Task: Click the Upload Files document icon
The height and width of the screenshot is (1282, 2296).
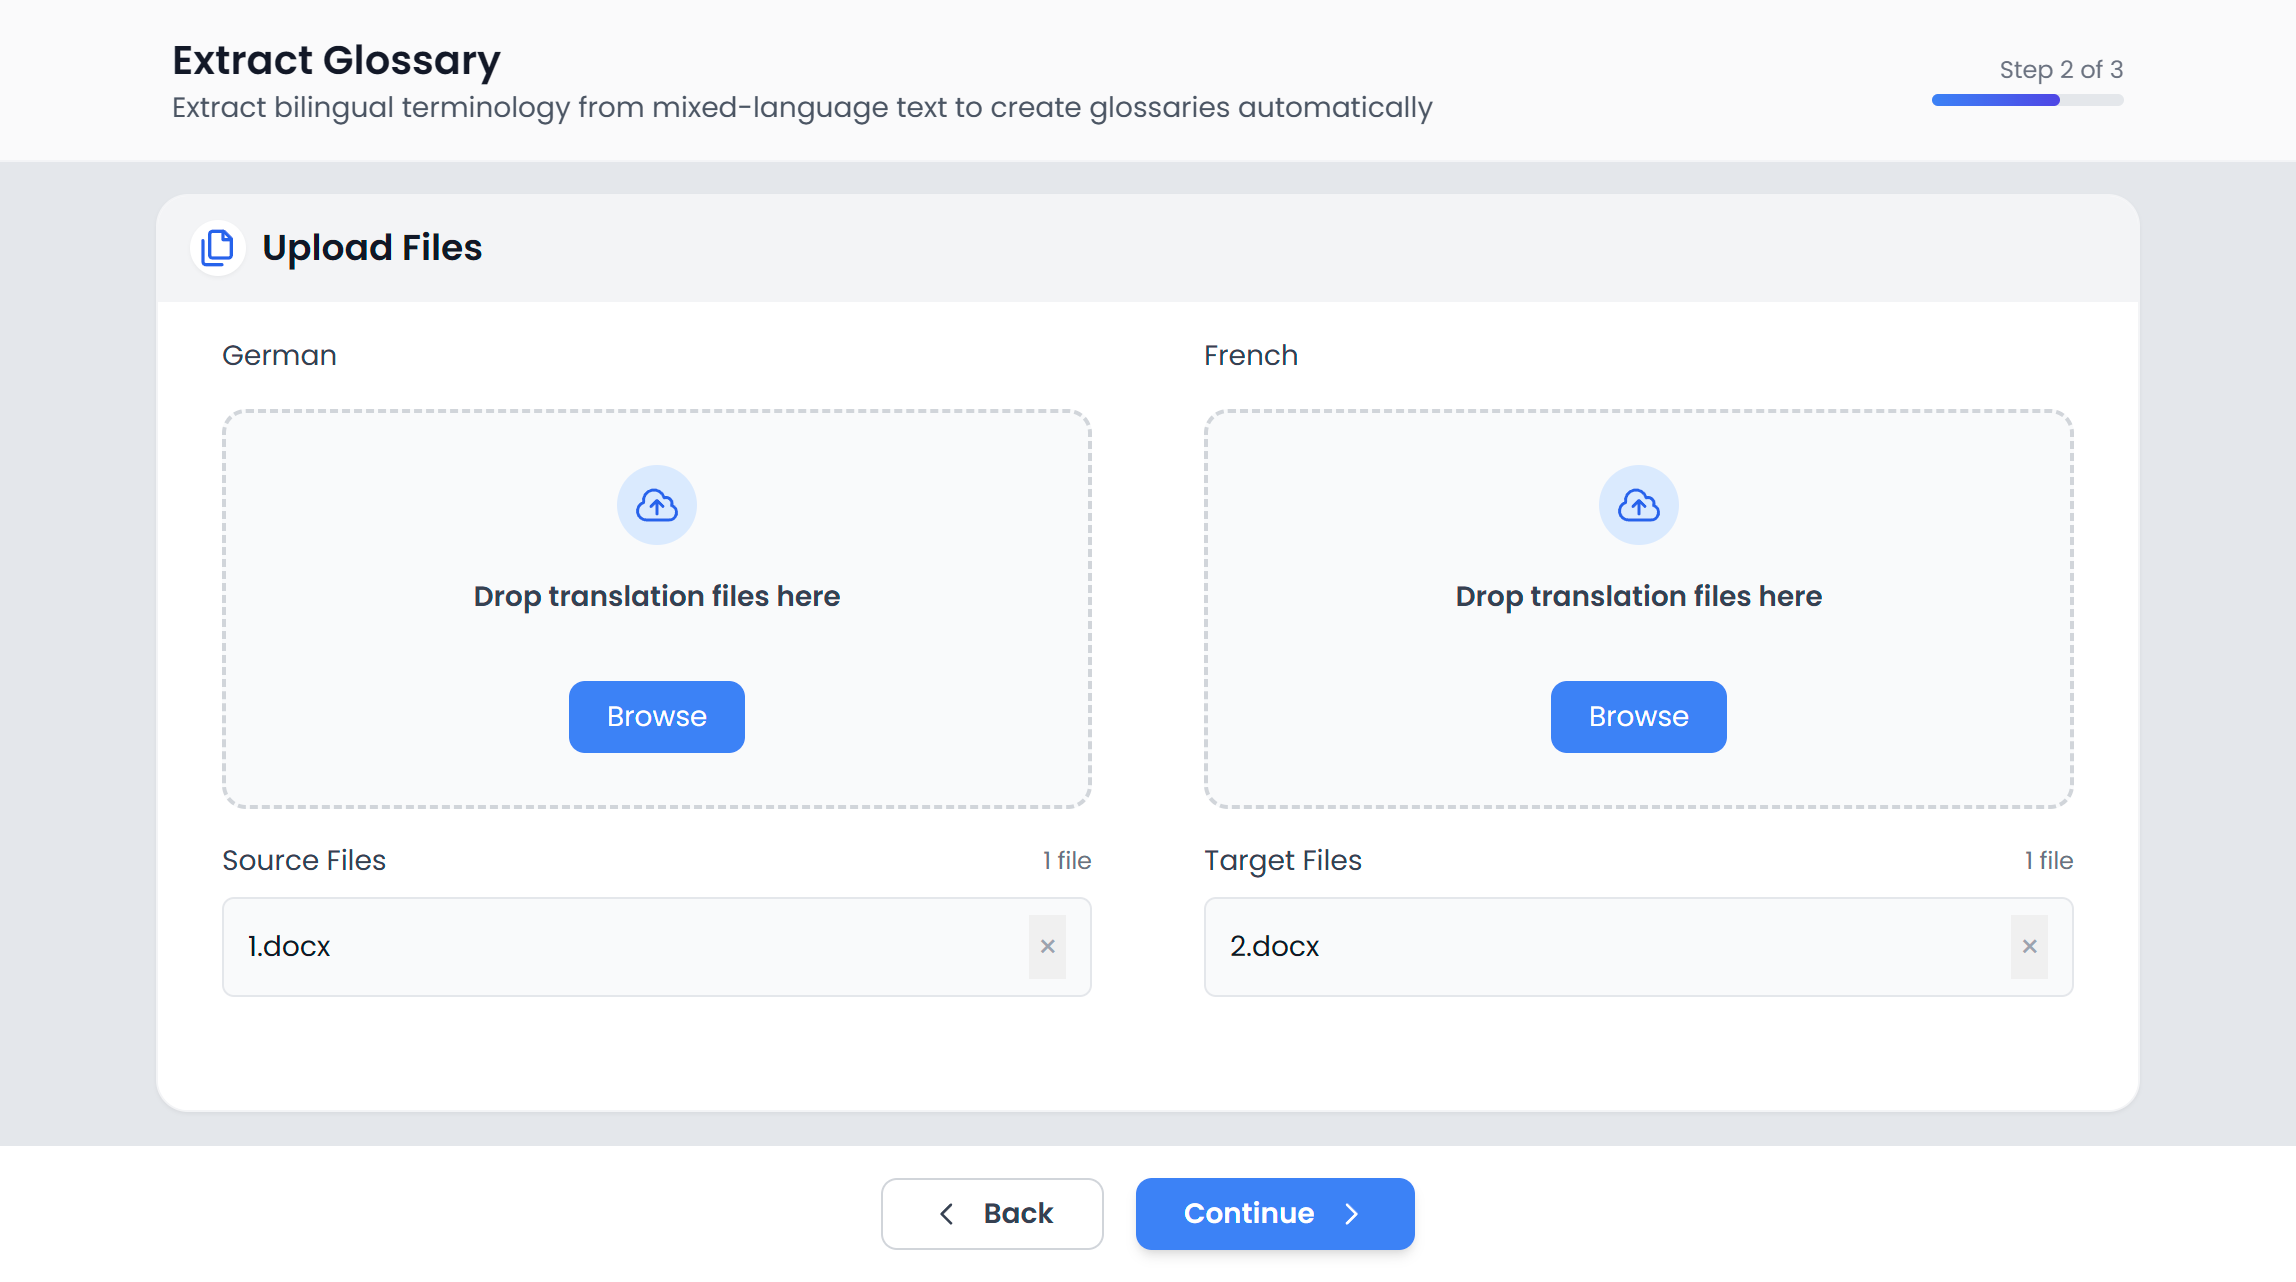Action: tap(217, 247)
